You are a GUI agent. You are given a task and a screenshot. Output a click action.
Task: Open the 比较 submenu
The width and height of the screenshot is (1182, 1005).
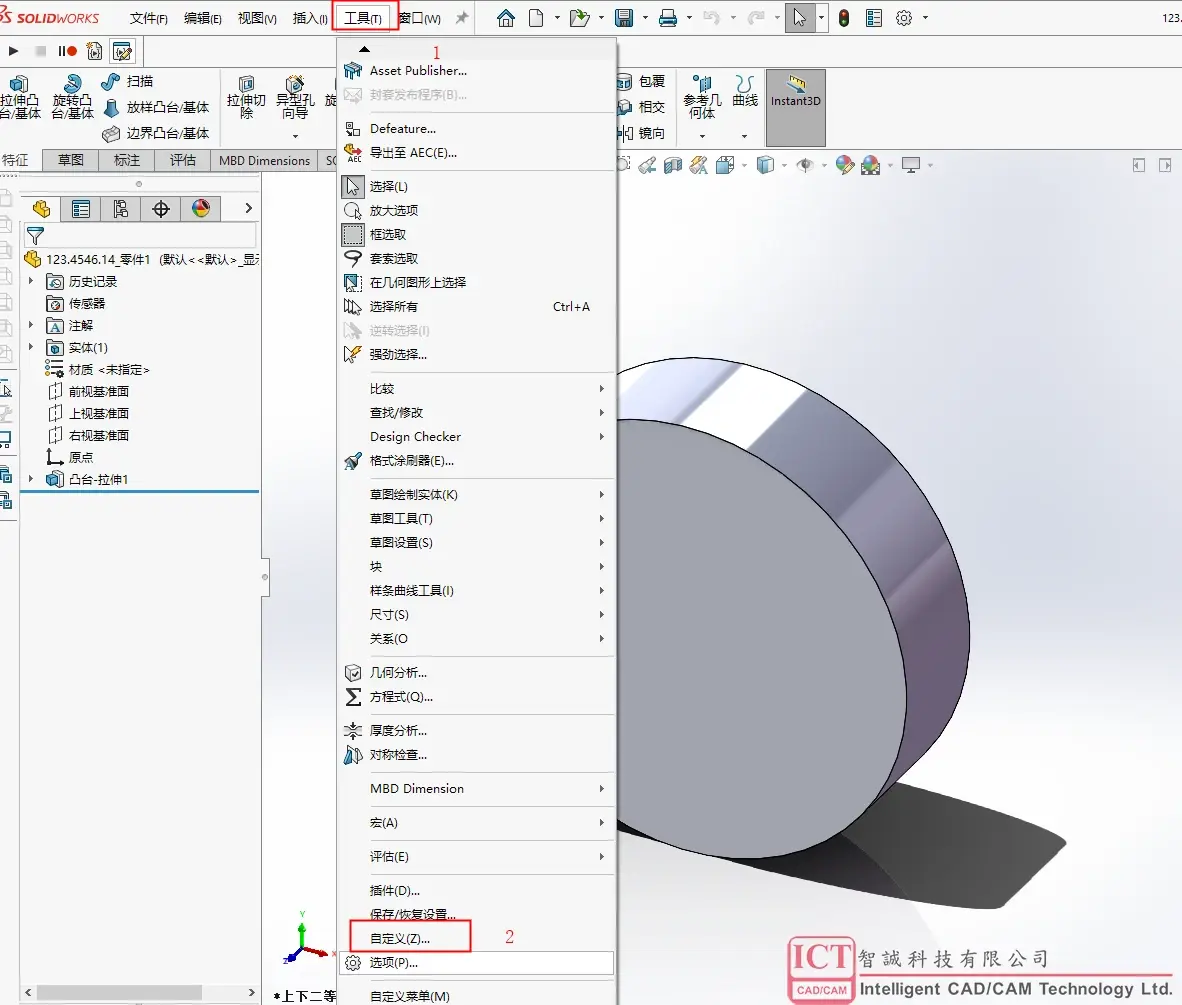476,389
